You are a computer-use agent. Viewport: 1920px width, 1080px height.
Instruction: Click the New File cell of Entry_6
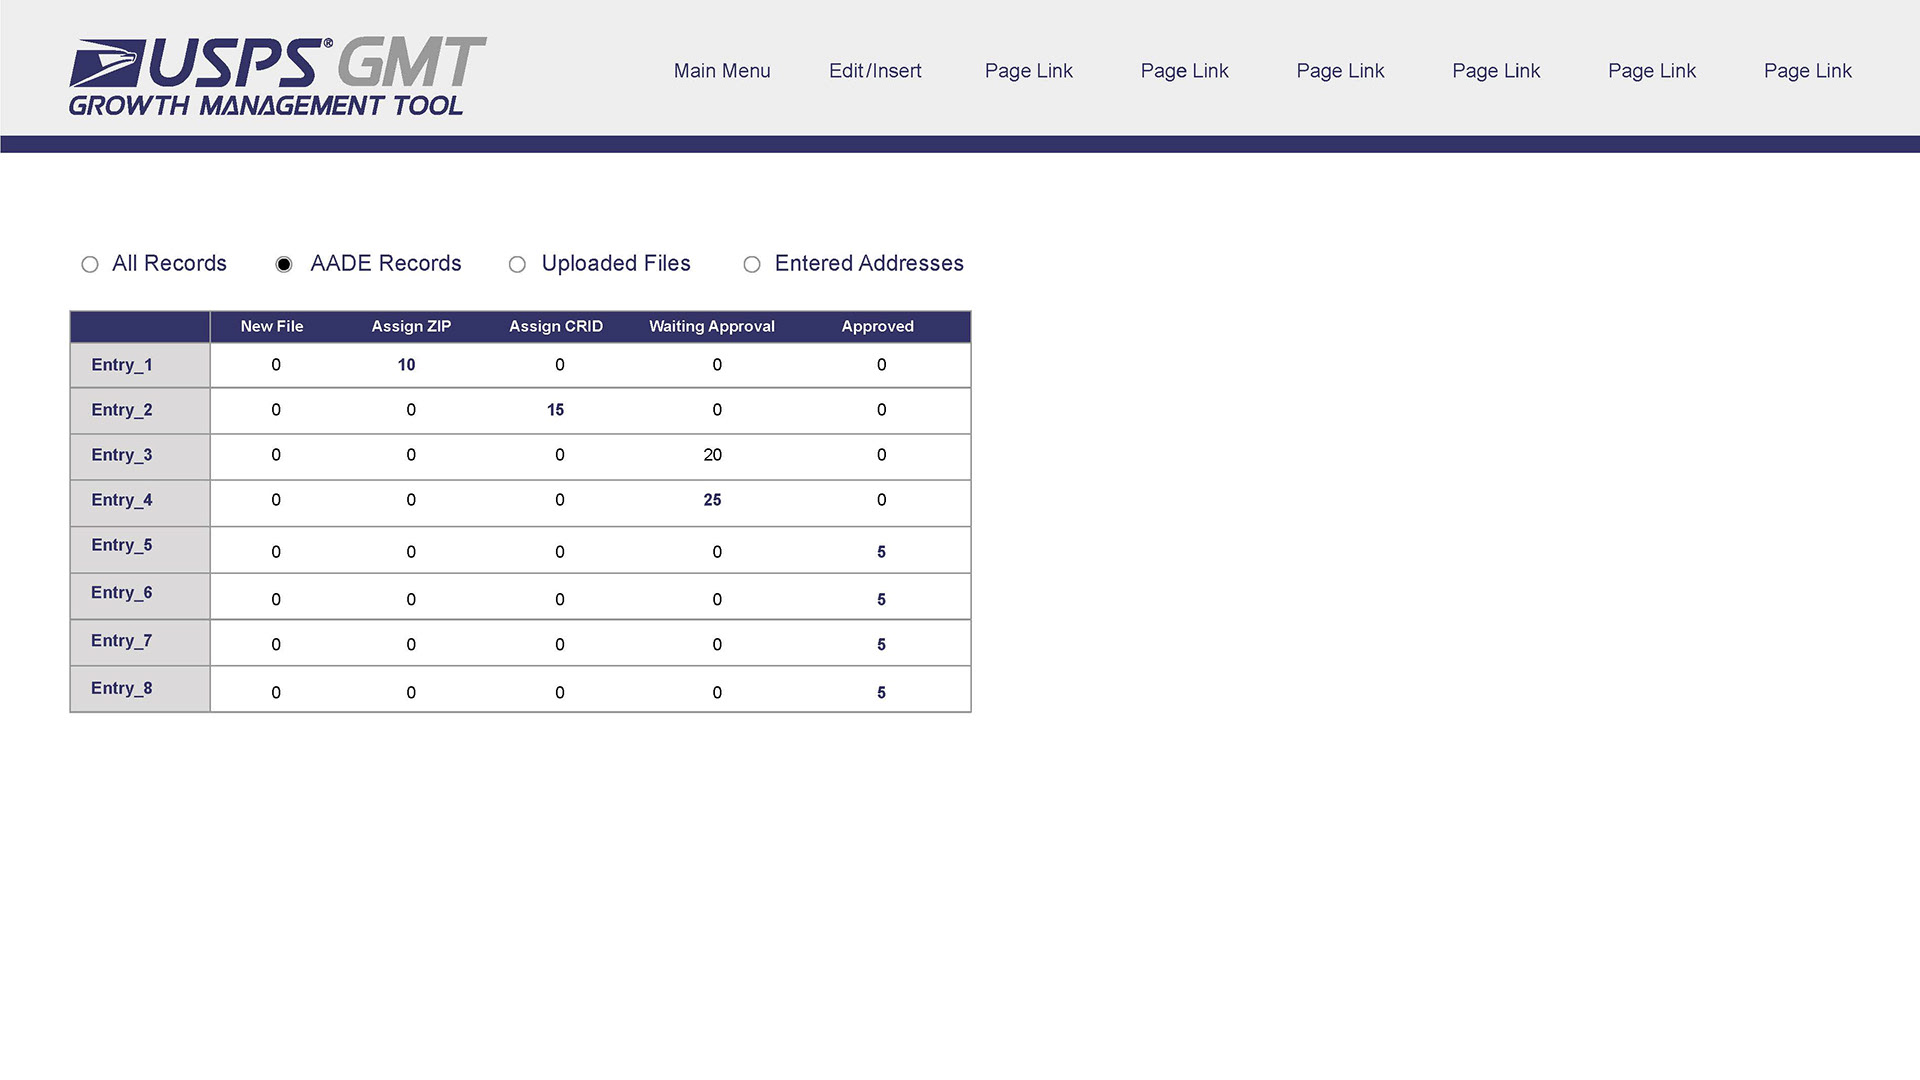[x=276, y=600]
